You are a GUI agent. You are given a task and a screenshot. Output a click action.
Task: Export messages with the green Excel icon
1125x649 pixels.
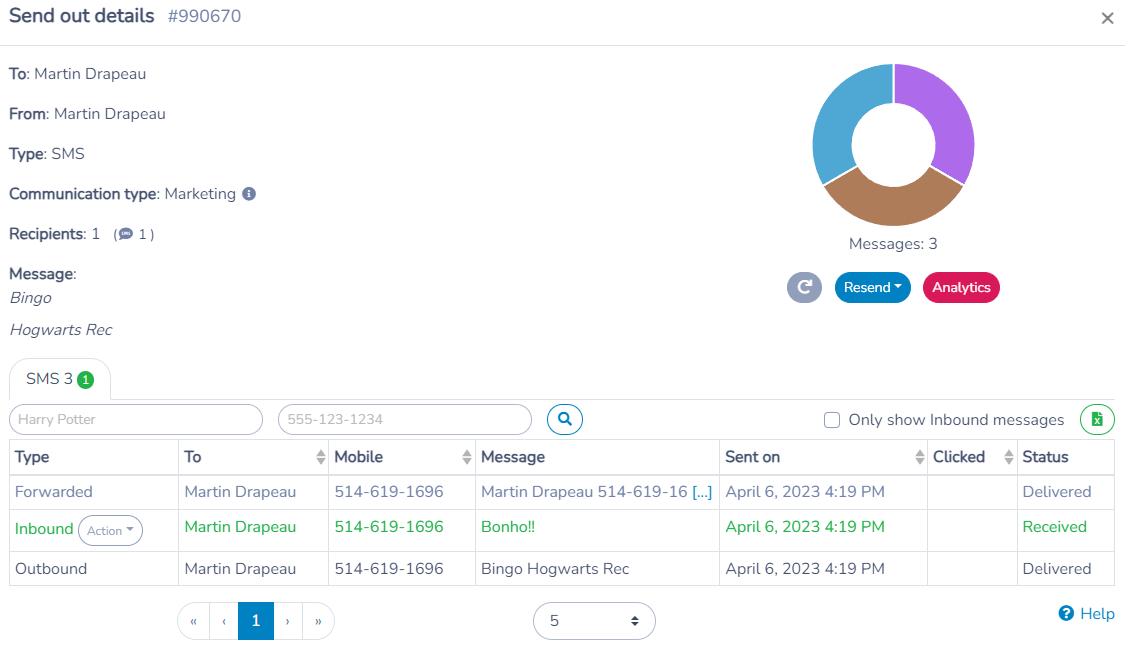1097,420
